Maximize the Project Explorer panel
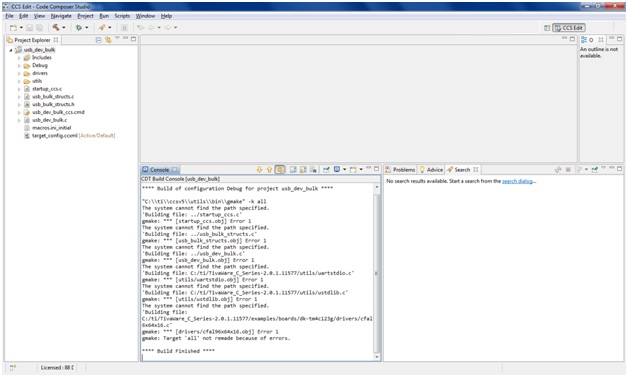Screen dimensions: 628x377 coord(133,39)
